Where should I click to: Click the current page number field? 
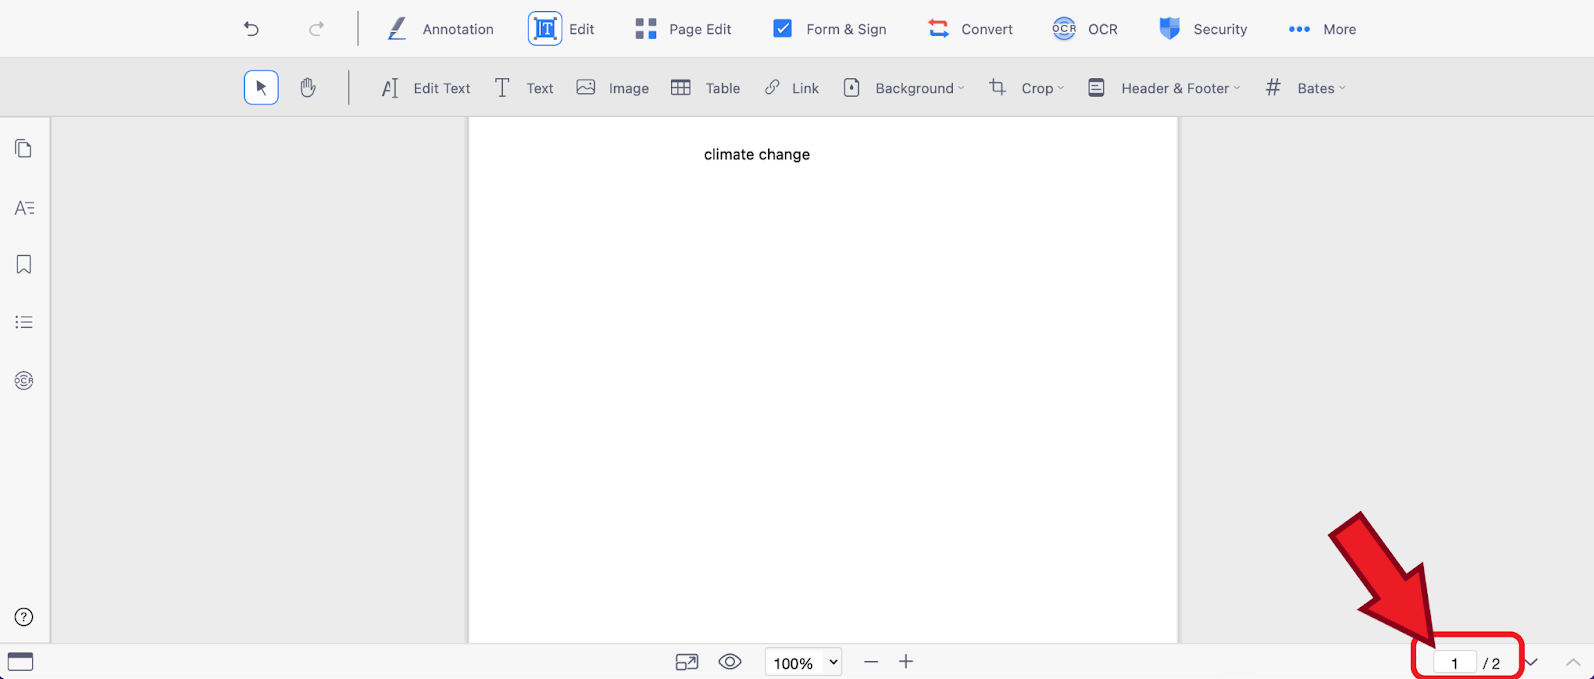tap(1454, 663)
